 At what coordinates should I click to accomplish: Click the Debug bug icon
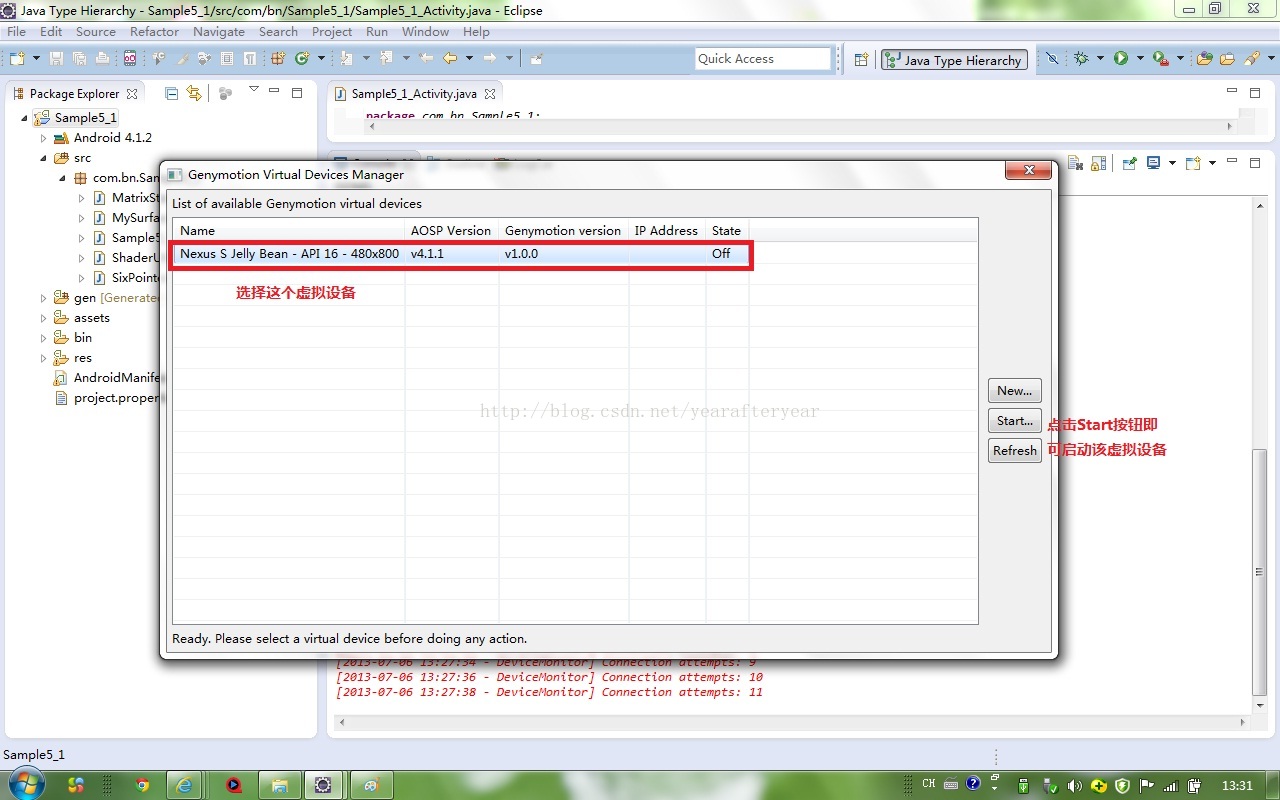coord(1081,59)
